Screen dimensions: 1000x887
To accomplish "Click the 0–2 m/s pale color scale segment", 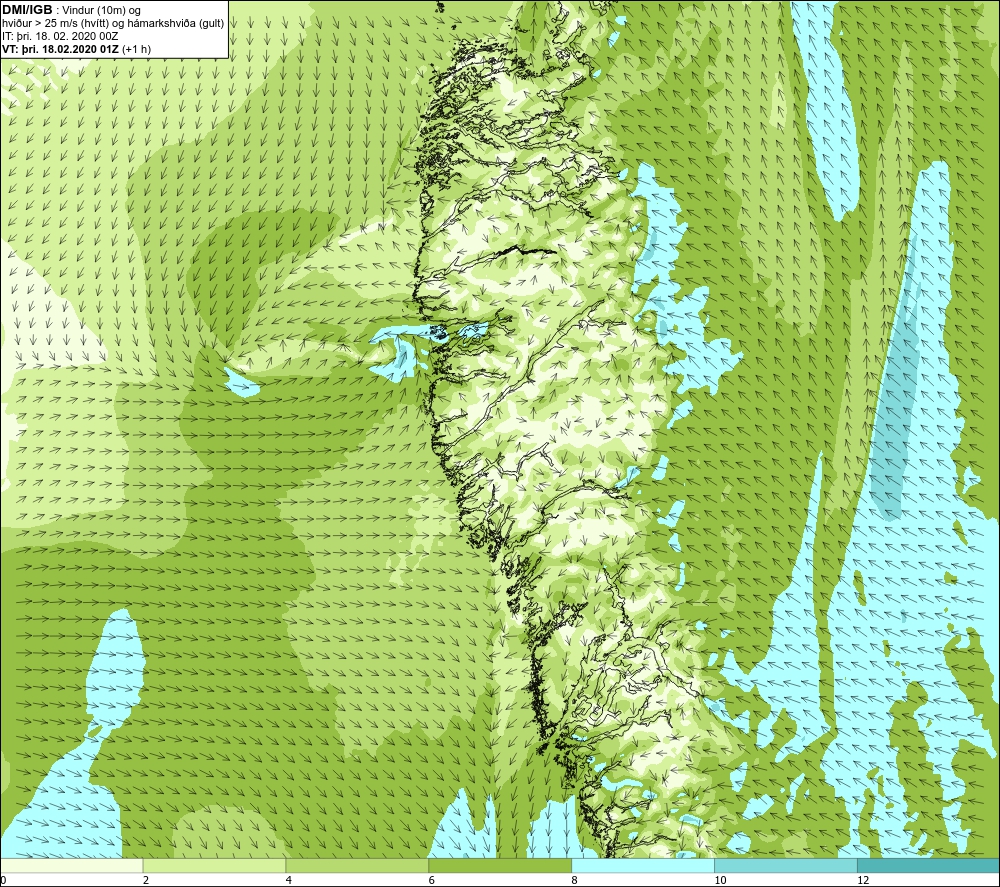I will [71, 865].
